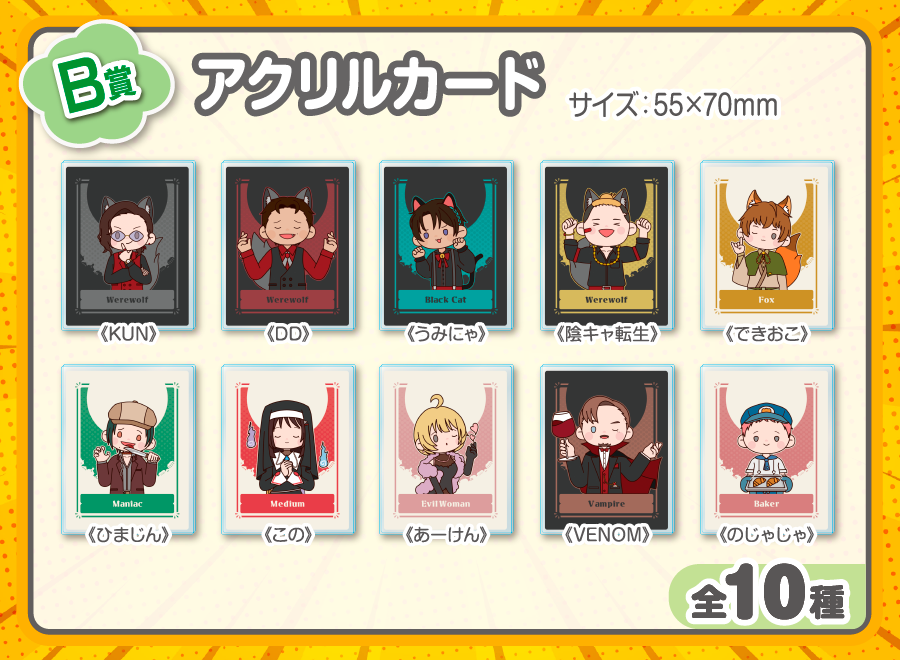Click the 《この》 name caption
This screenshot has width=900, height=660.
288,535
